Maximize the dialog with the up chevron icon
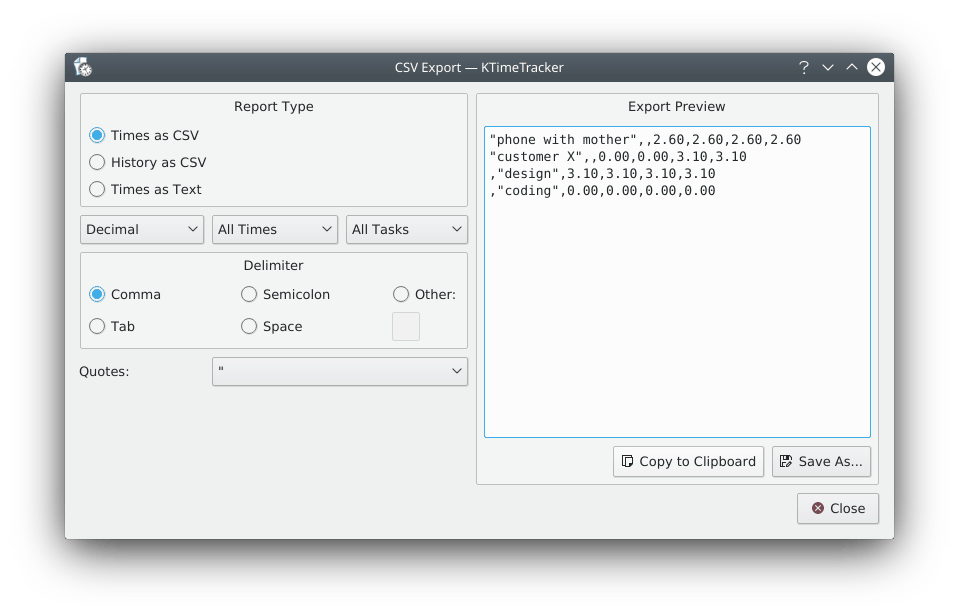The width and height of the screenshot is (959, 616). [x=852, y=67]
